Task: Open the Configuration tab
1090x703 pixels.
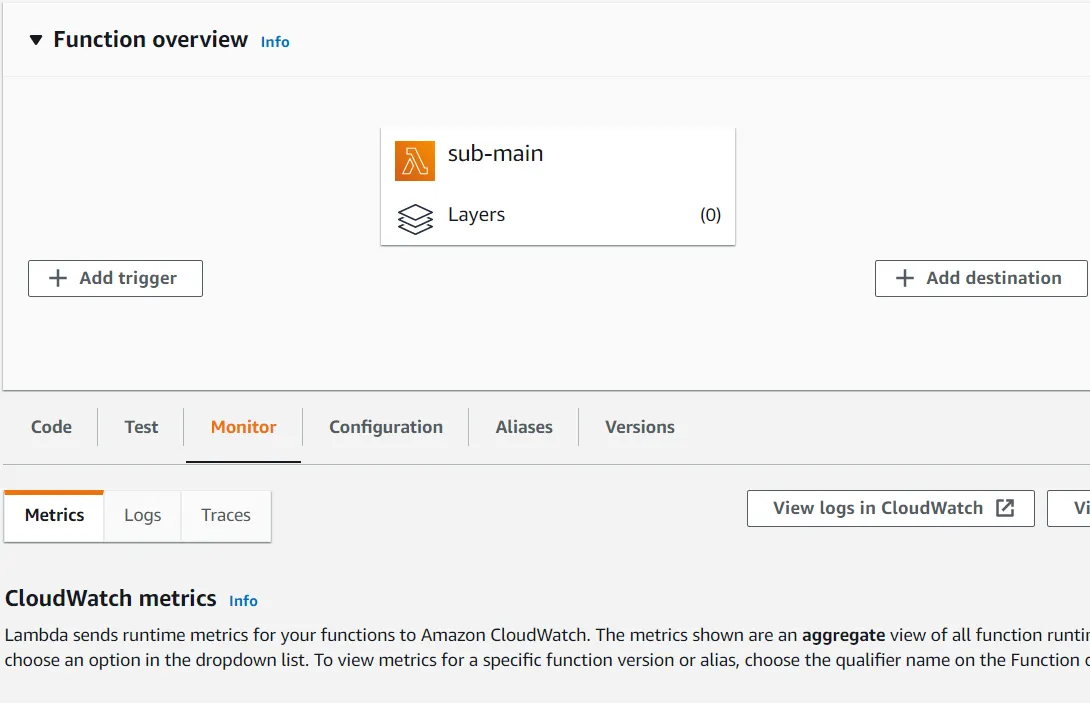Action: click(386, 427)
